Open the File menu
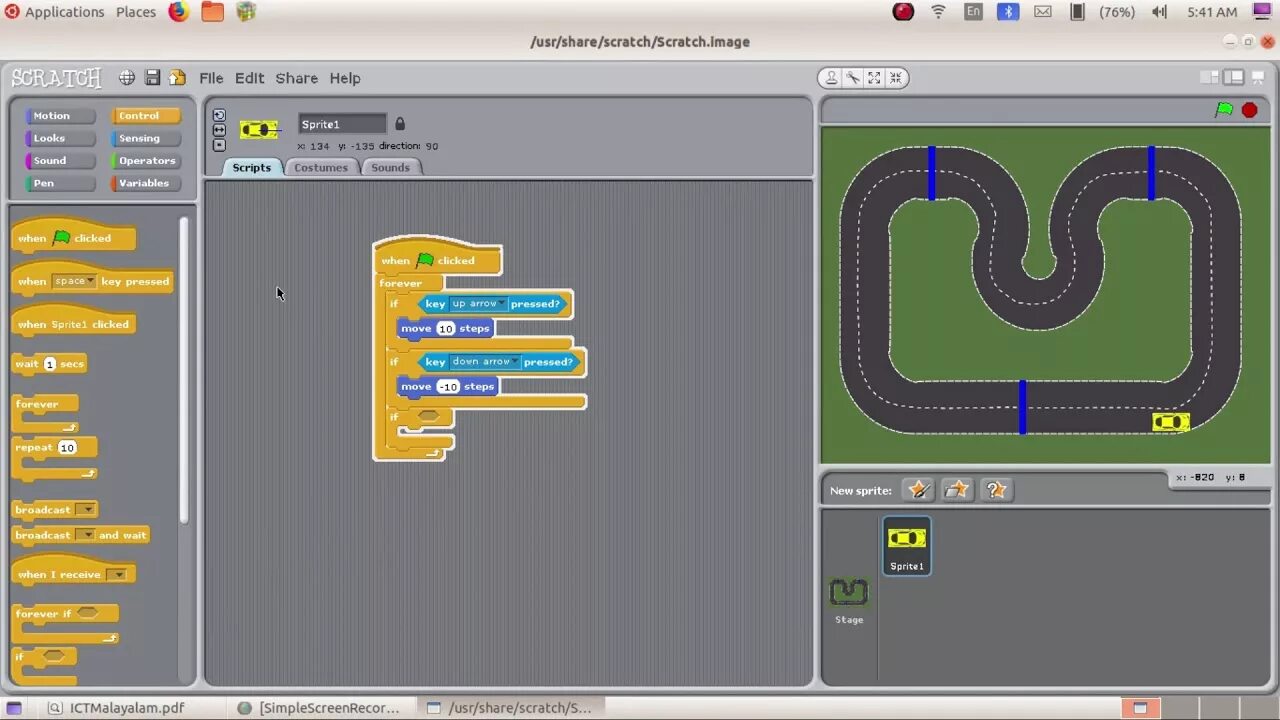 (211, 78)
